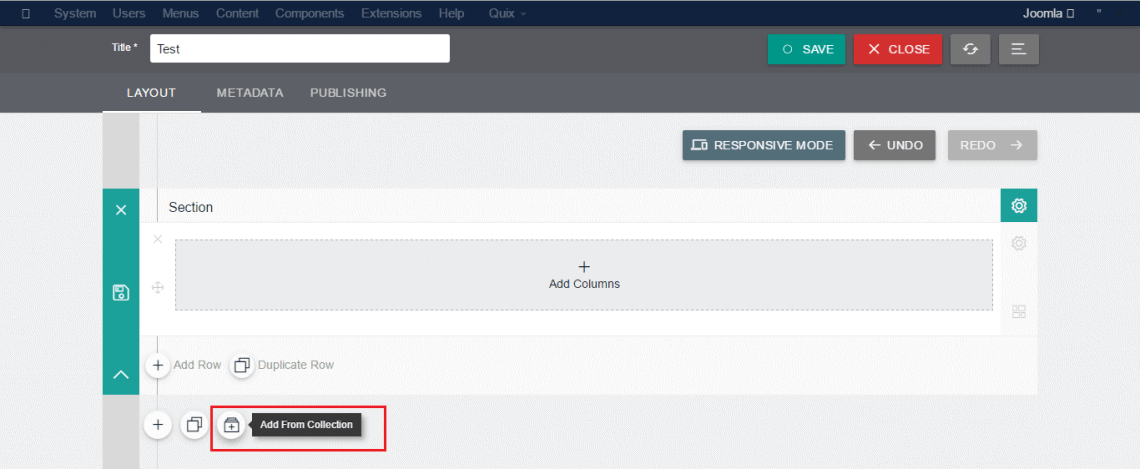Open the Quix dropdown menu
The image size is (1140, 469).
(x=507, y=13)
